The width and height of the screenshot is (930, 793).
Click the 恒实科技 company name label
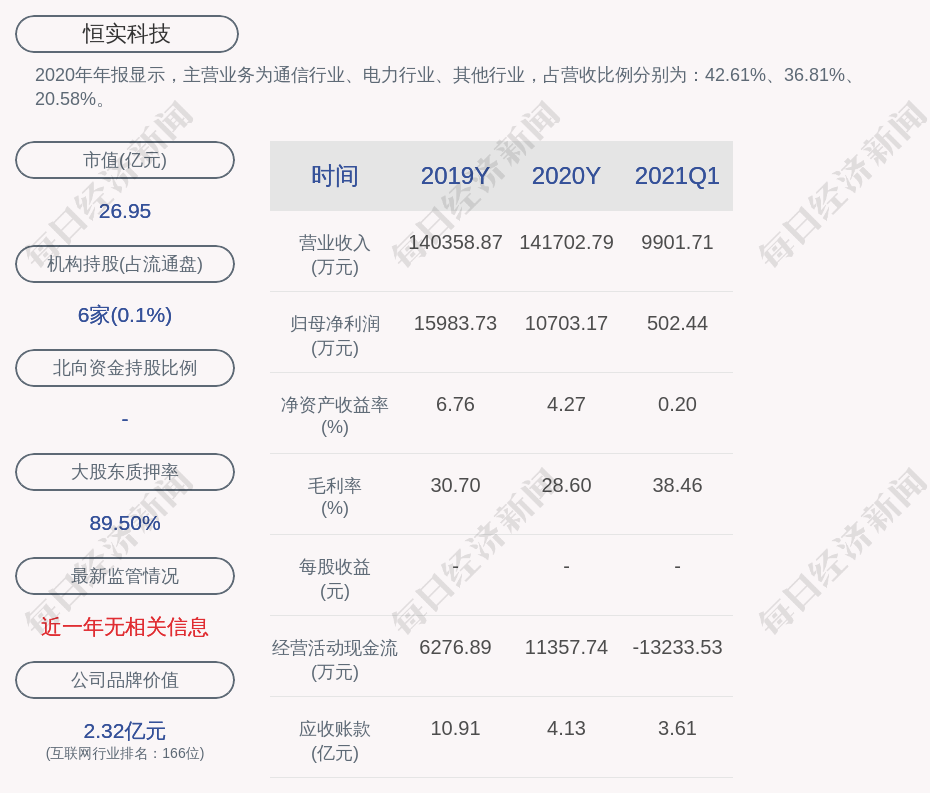[126, 34]
